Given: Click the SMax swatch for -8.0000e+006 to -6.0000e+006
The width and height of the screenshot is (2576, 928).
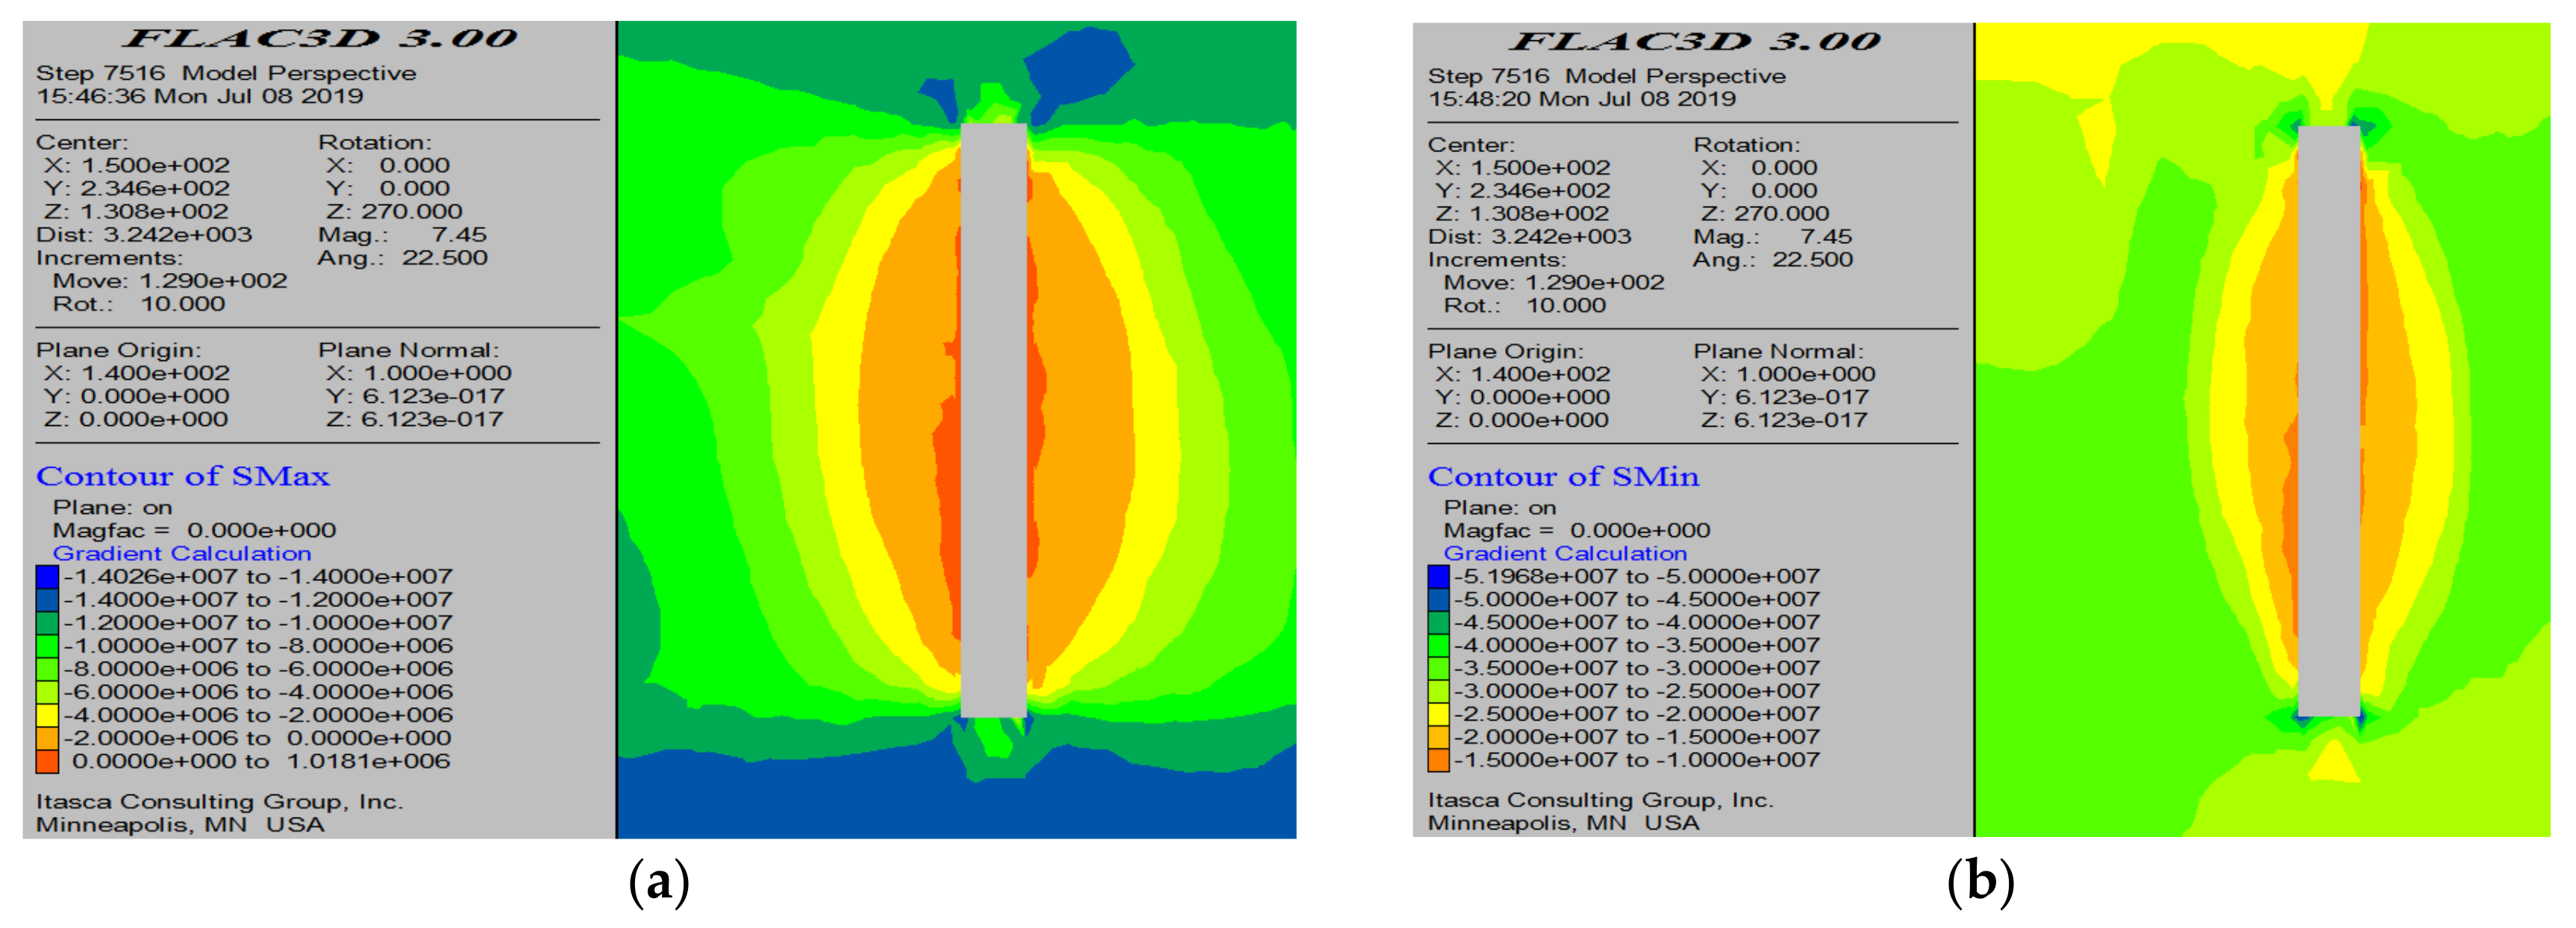Looking at the screenshot, I should click(47, 669).
